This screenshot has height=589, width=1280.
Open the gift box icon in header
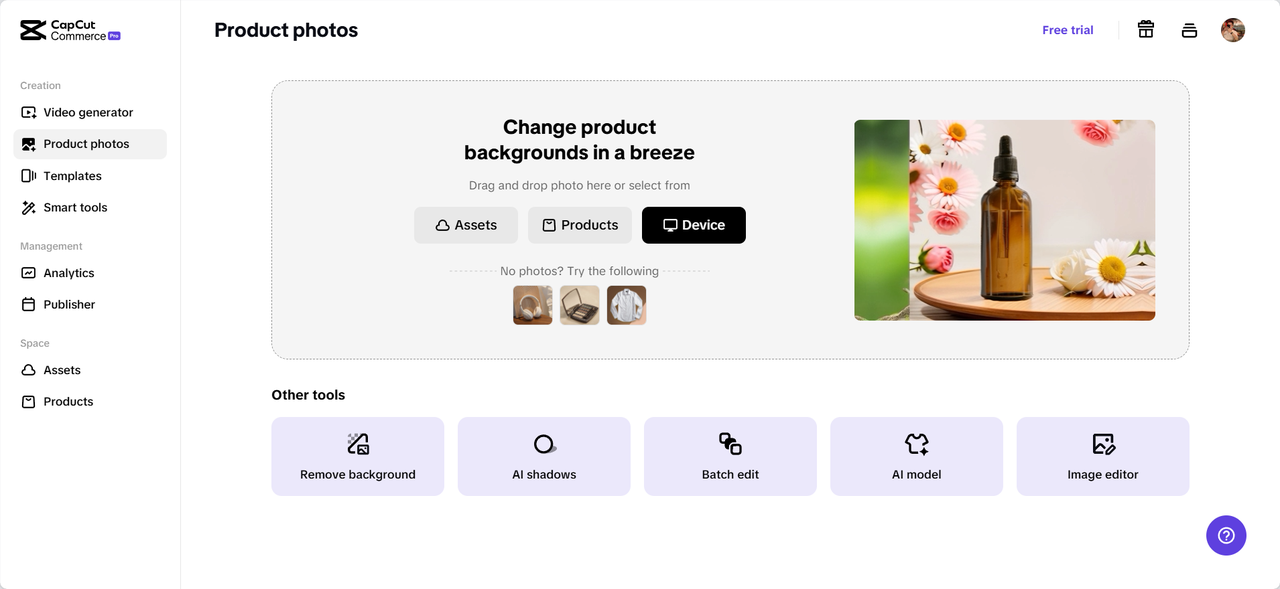1146,30
